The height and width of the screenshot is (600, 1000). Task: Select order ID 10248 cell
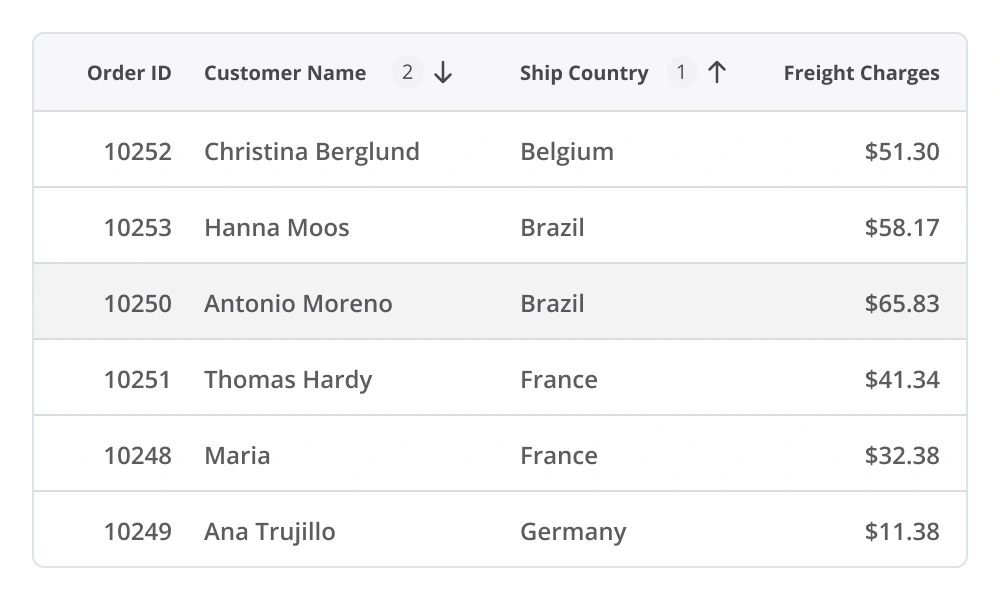tap(138, 456)
